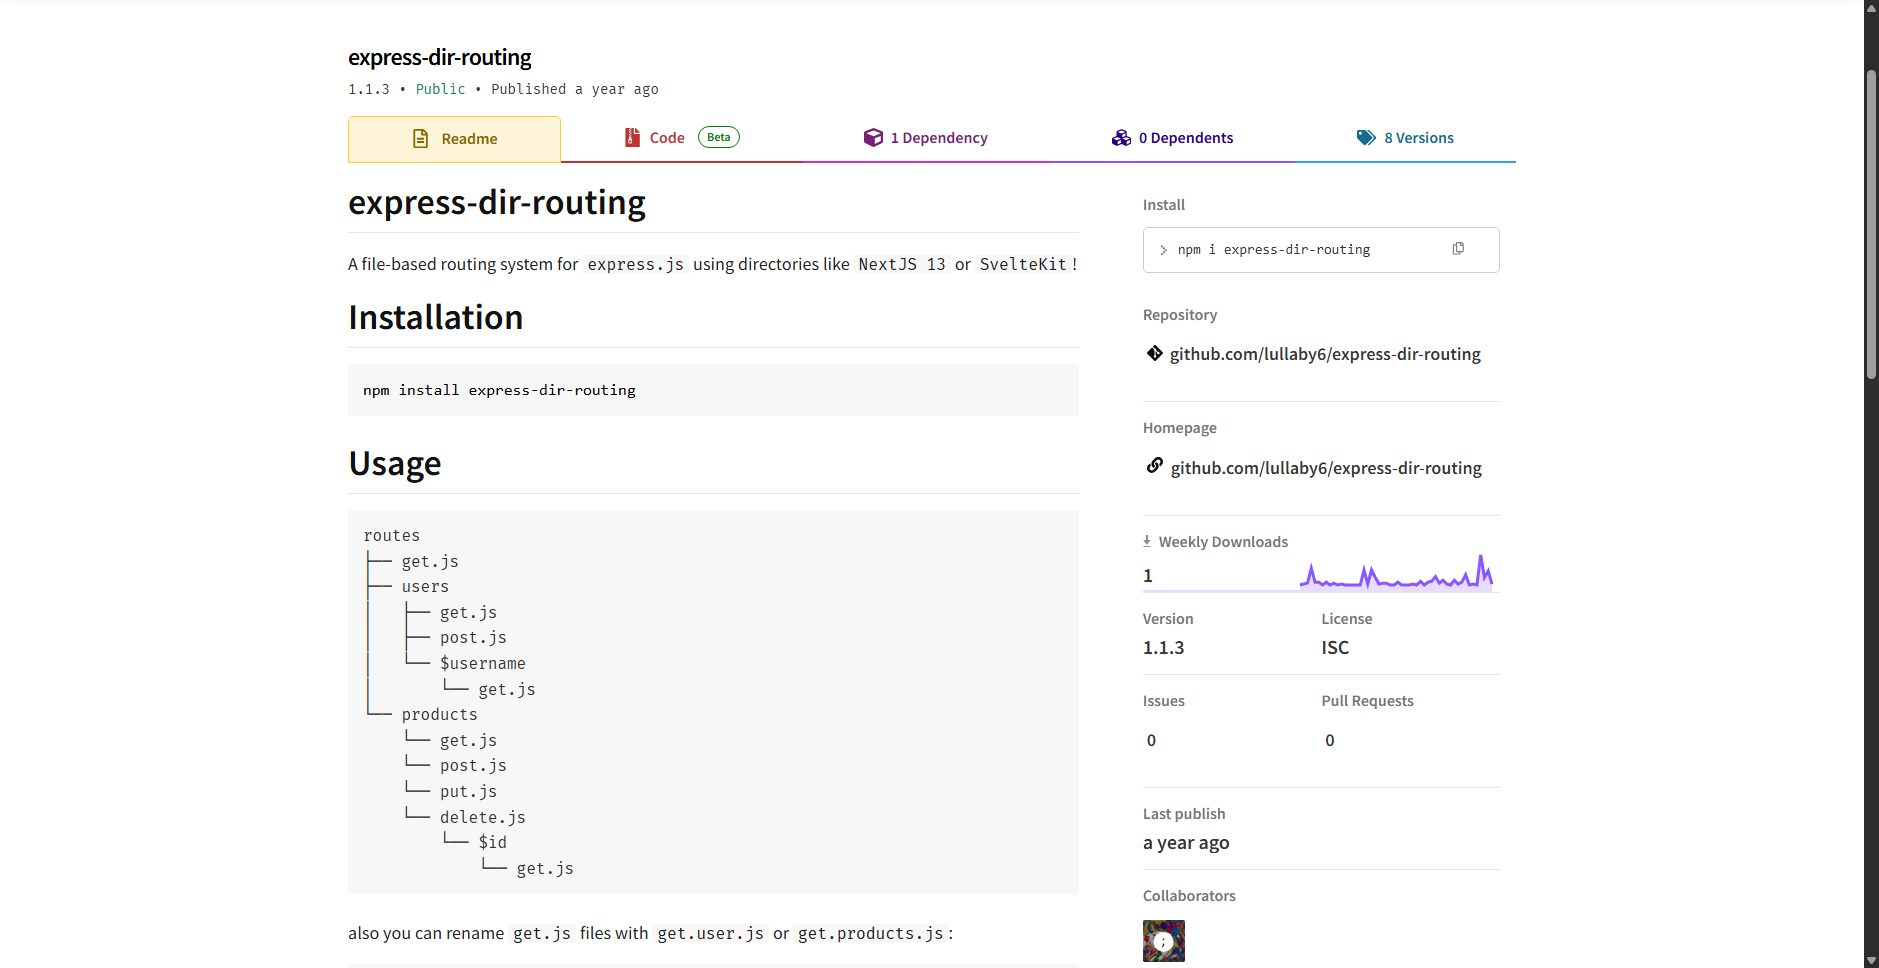Screen dimensions: 1879x968
Task: Click the purple Dependency box icon
Action: (x=873, y=138)
